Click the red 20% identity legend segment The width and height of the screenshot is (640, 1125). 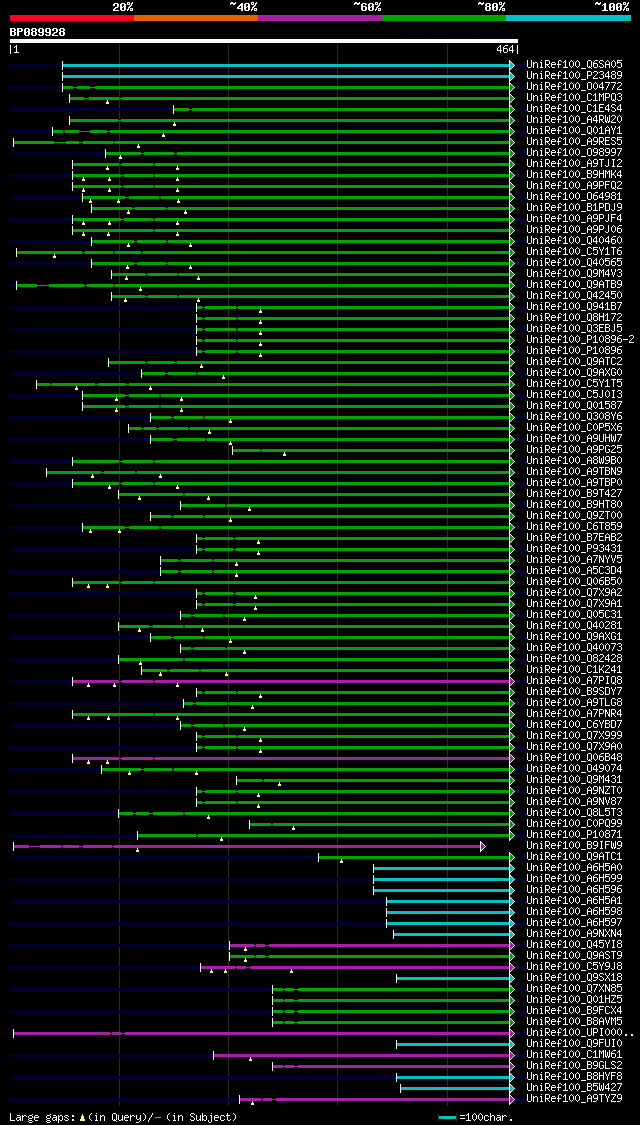pos(72,17)
